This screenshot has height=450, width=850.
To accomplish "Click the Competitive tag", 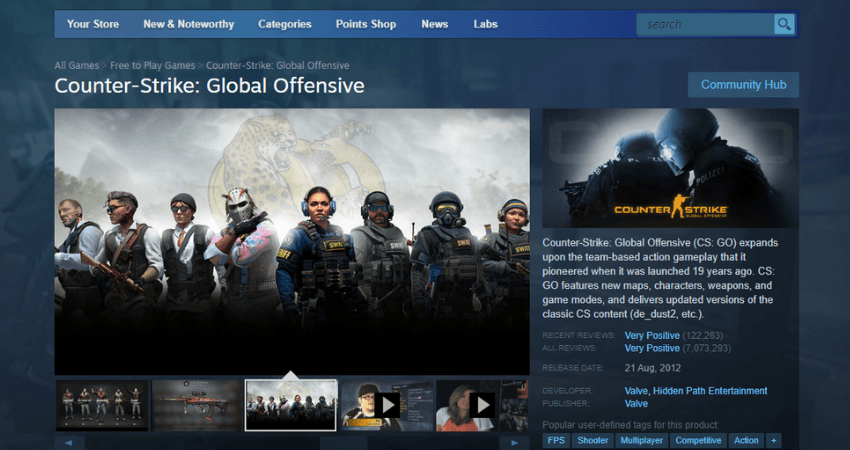I will point(698,440).
